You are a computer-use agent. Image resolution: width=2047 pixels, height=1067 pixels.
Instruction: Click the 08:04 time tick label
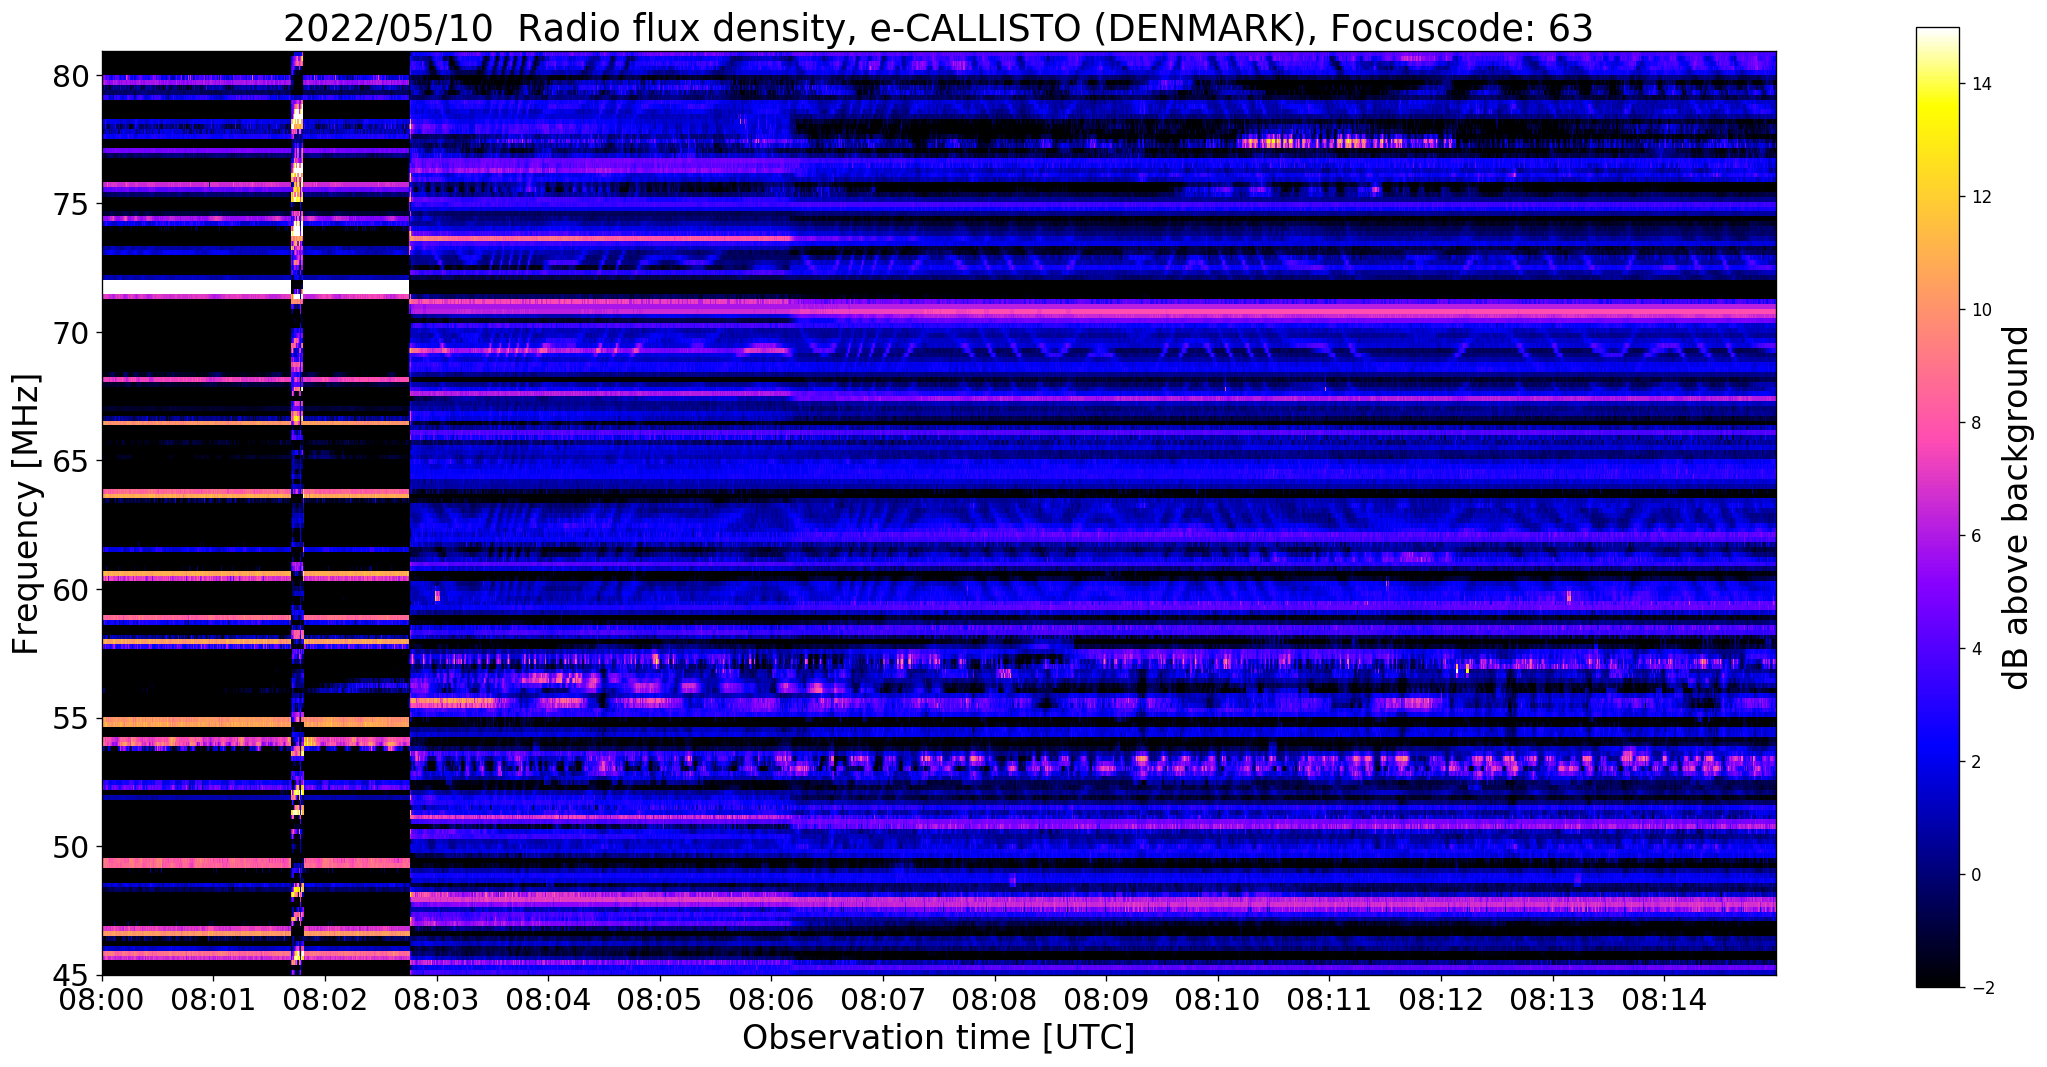pos(548,1000)
